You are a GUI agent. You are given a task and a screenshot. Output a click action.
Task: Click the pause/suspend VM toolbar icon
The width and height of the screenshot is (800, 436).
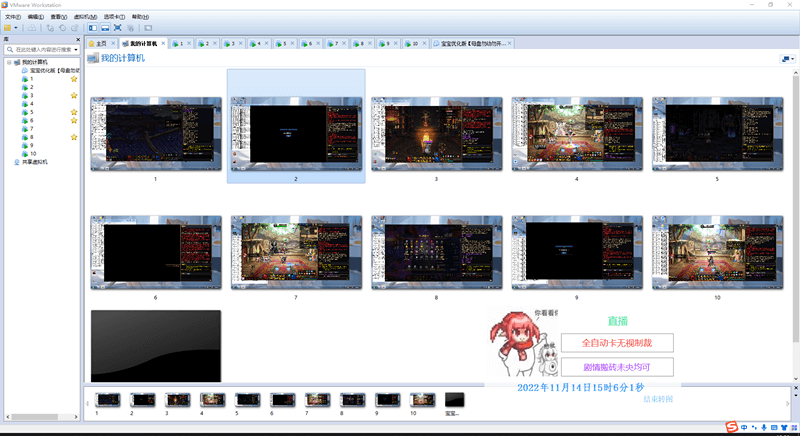click(x=7, y=28)
